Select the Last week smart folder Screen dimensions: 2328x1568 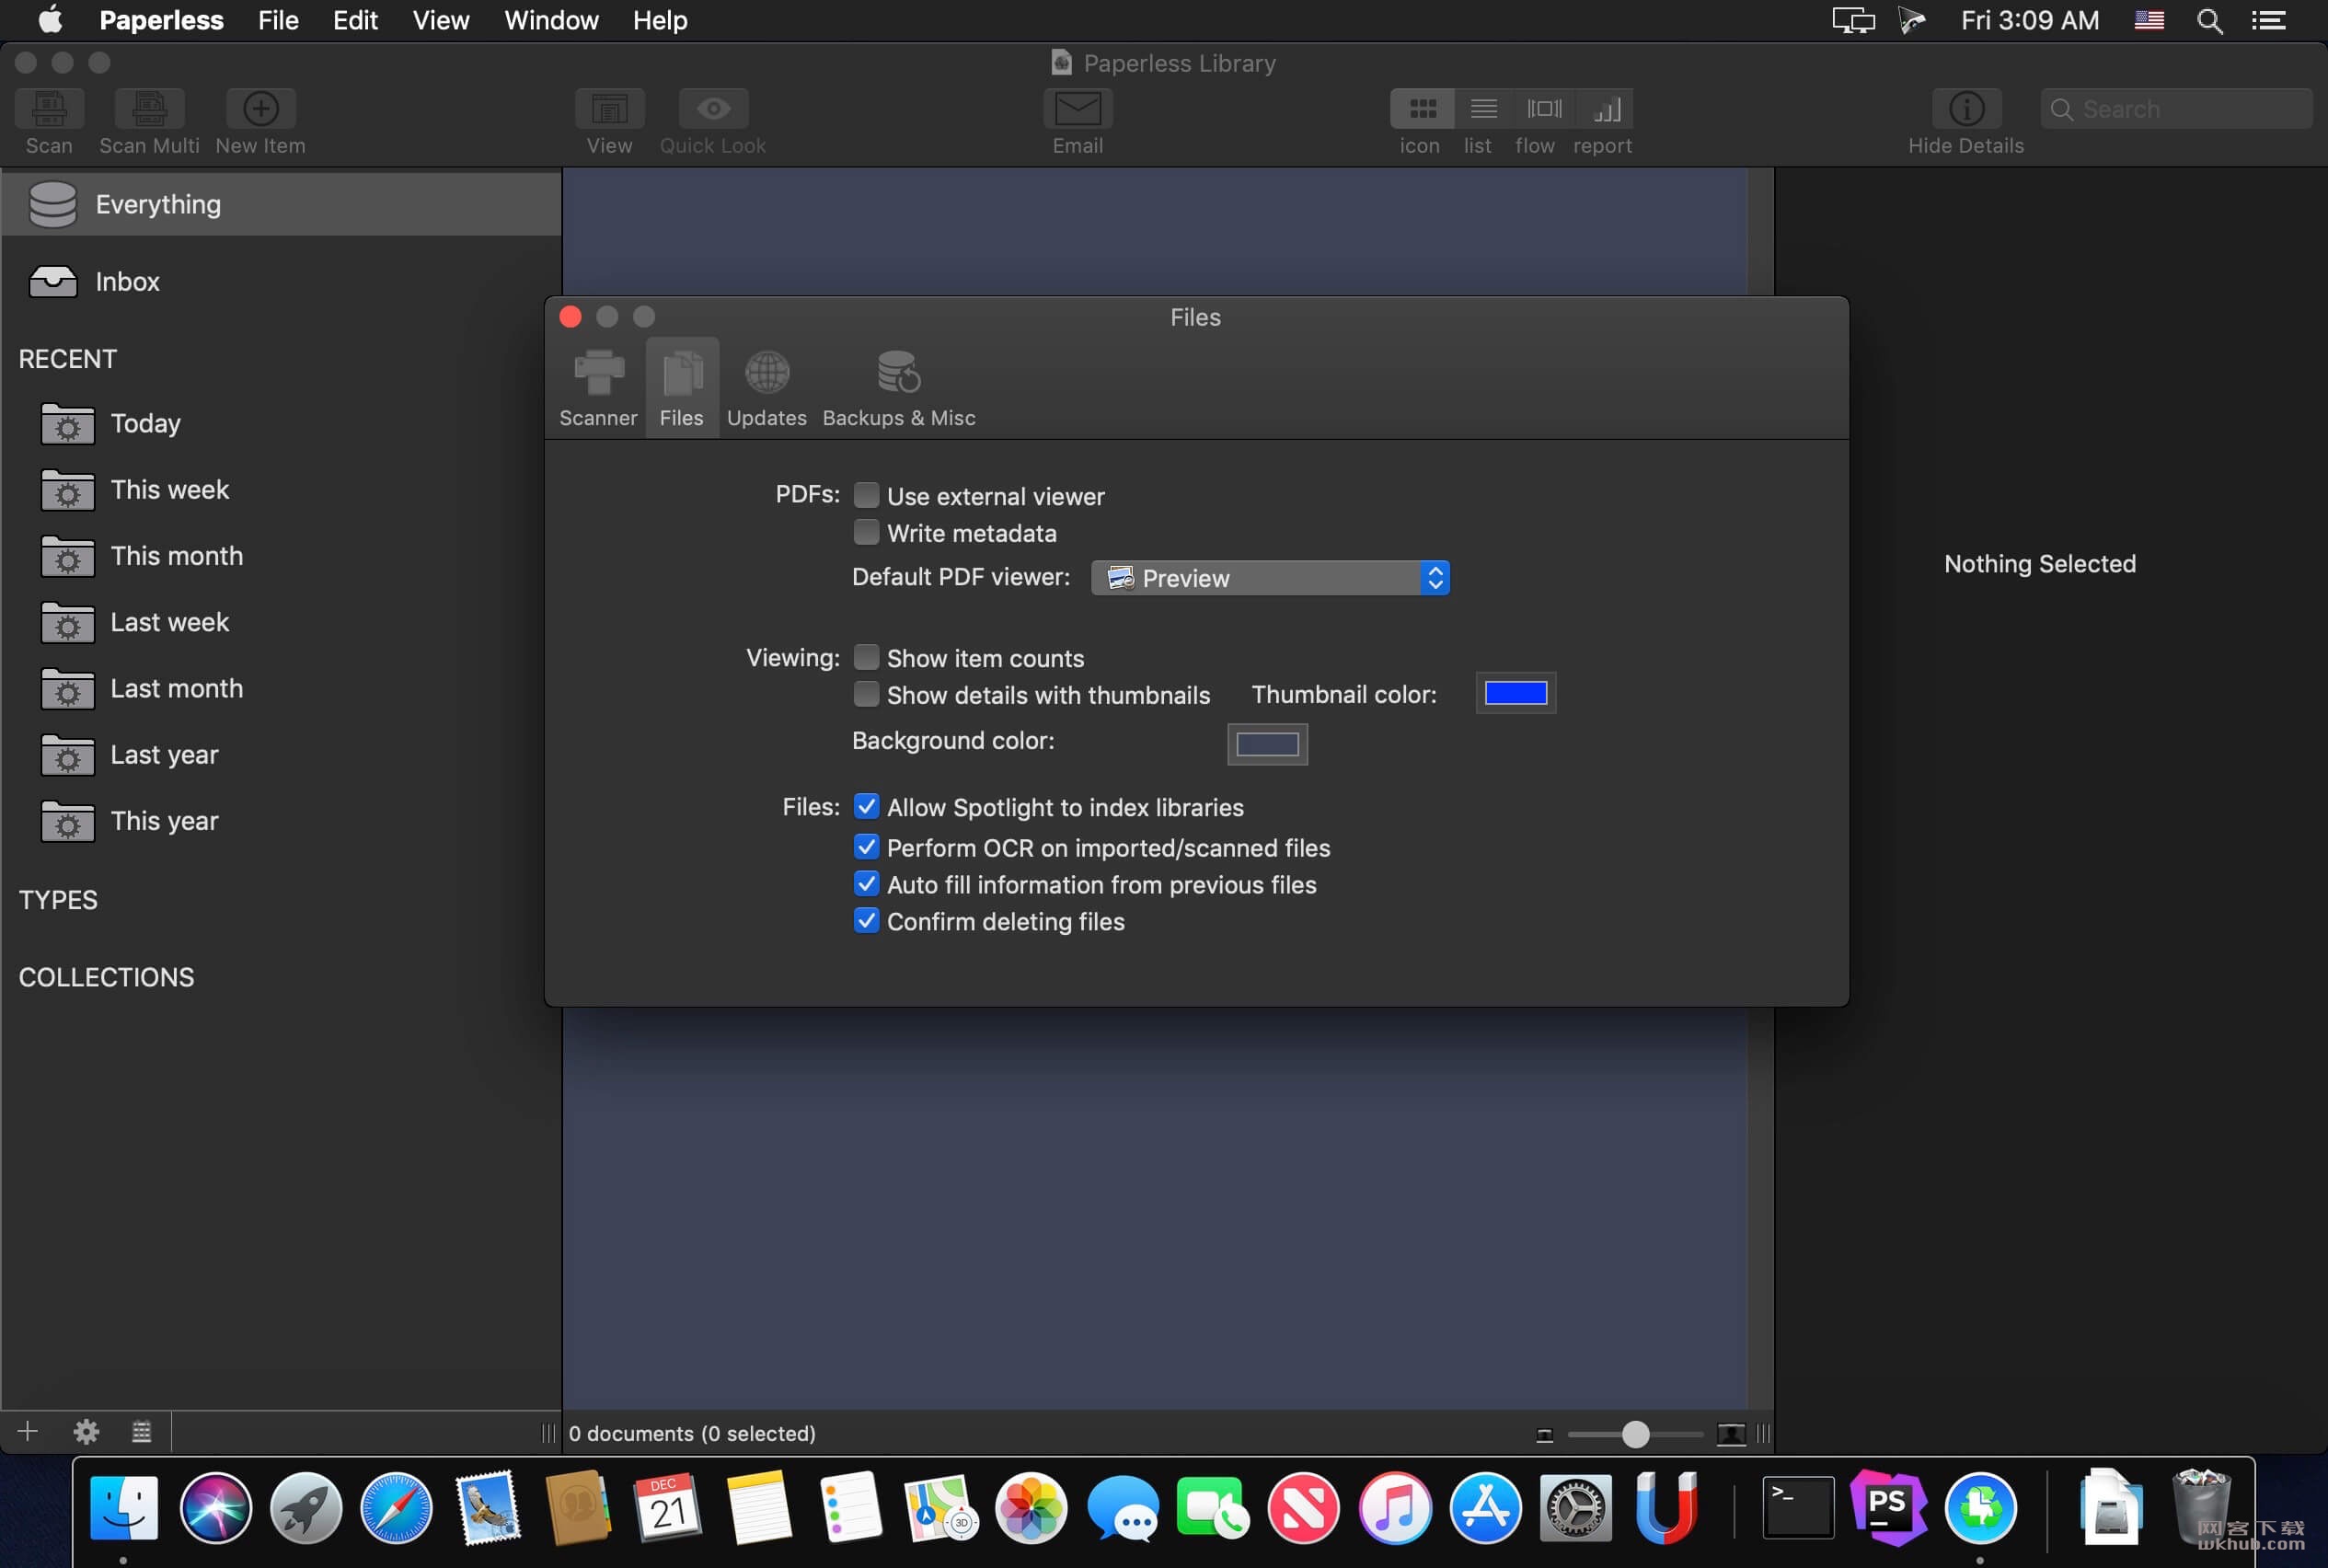(x=281, y=622)
